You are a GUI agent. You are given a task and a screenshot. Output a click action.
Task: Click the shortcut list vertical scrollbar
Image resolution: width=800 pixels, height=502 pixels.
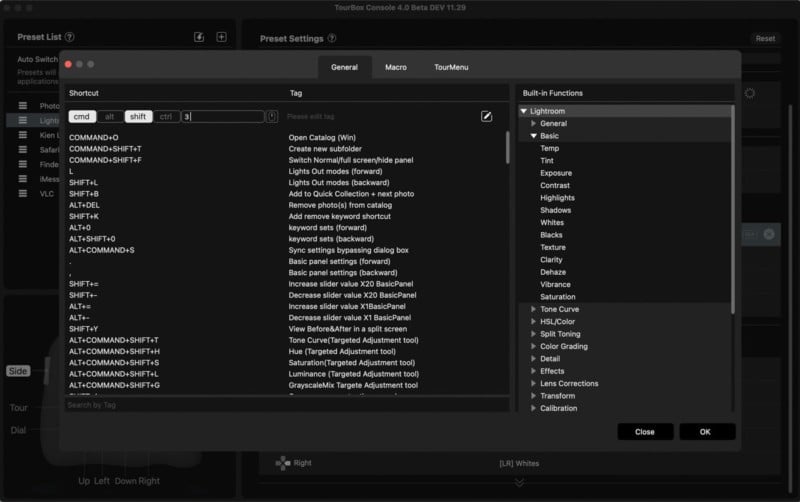(x=507, y=148)
